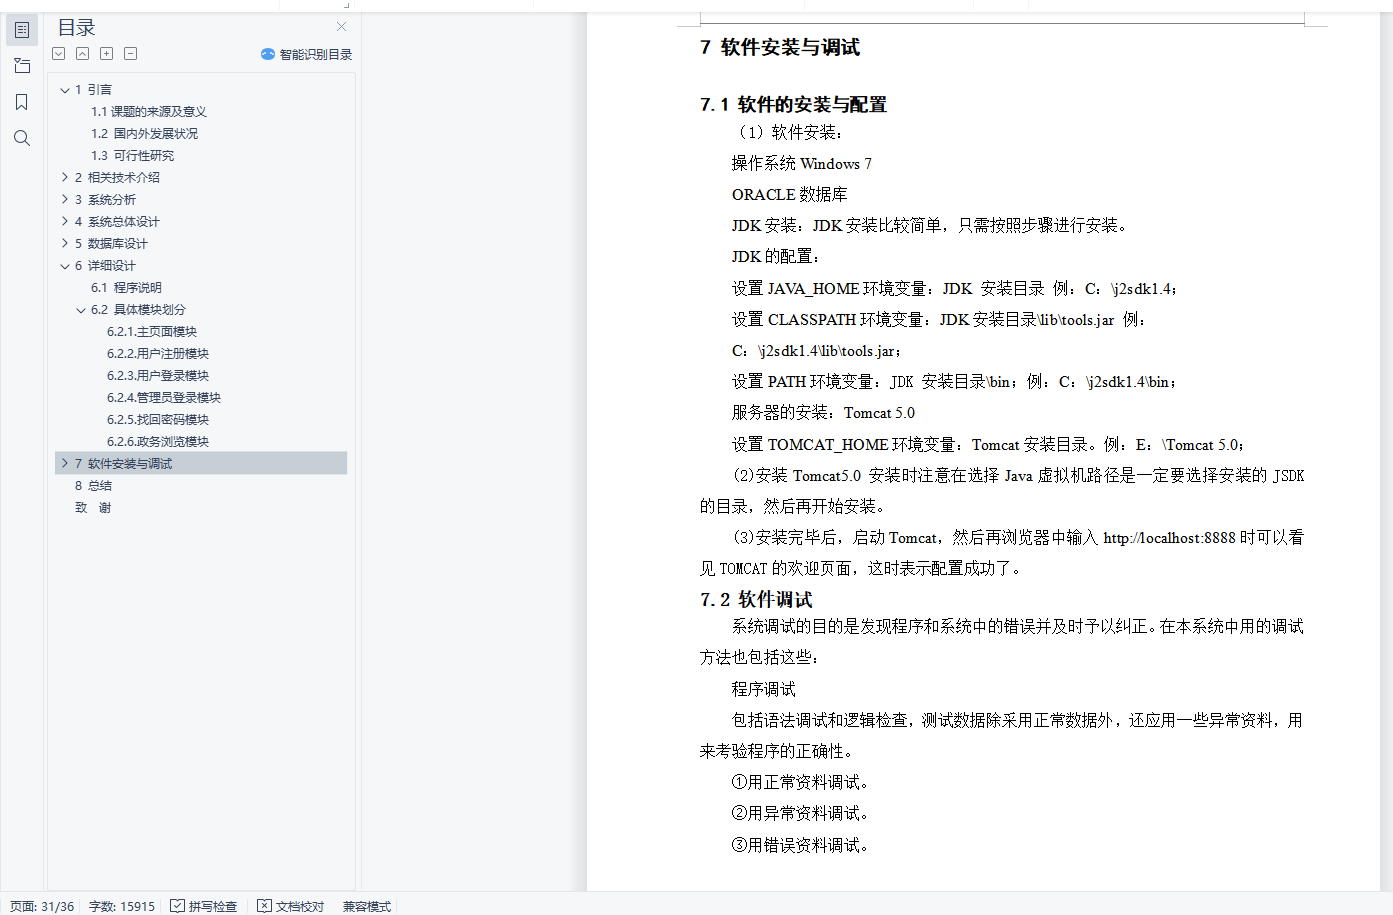Select 6.1 程序说明 outline entry
1393x915 pixels.
(126, 288)
